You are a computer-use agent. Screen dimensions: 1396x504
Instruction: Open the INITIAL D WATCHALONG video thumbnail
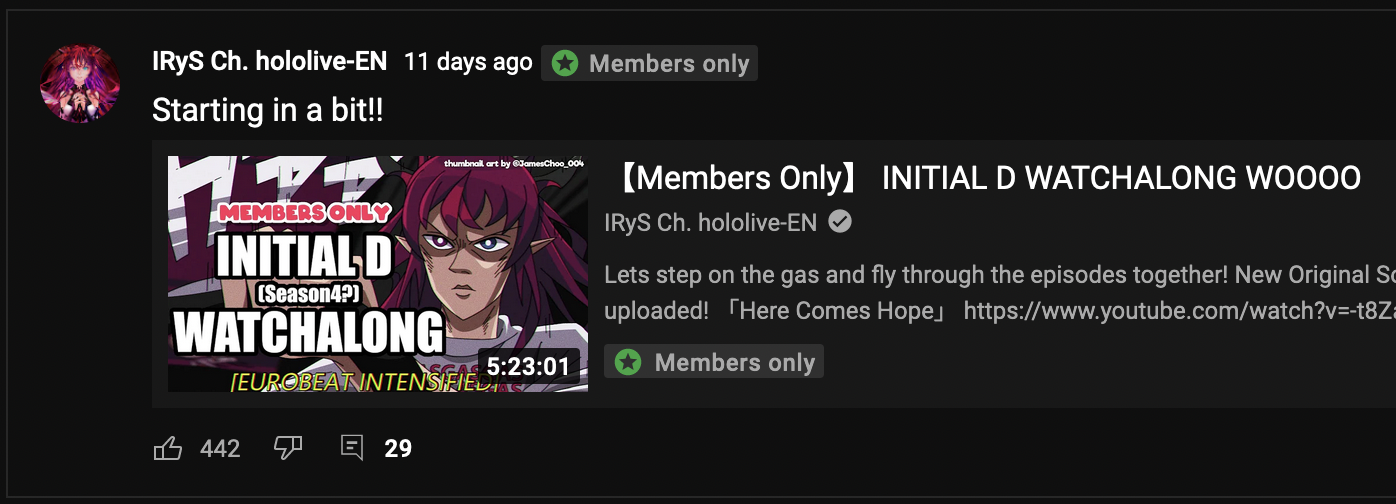point(377,274)
